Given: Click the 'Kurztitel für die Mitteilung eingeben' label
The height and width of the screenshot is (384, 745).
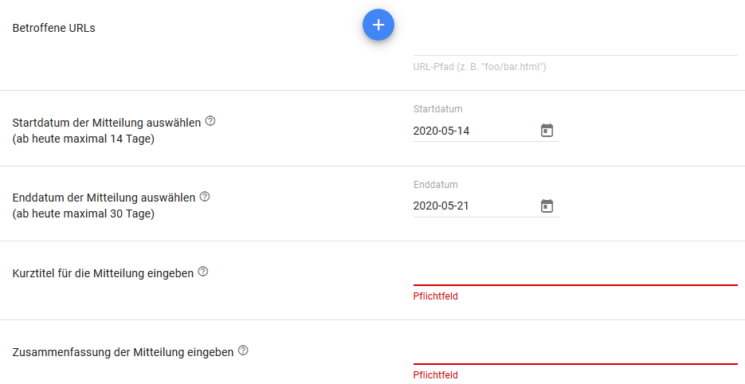Looking at the screenshot, I should (x=103, y=273).
